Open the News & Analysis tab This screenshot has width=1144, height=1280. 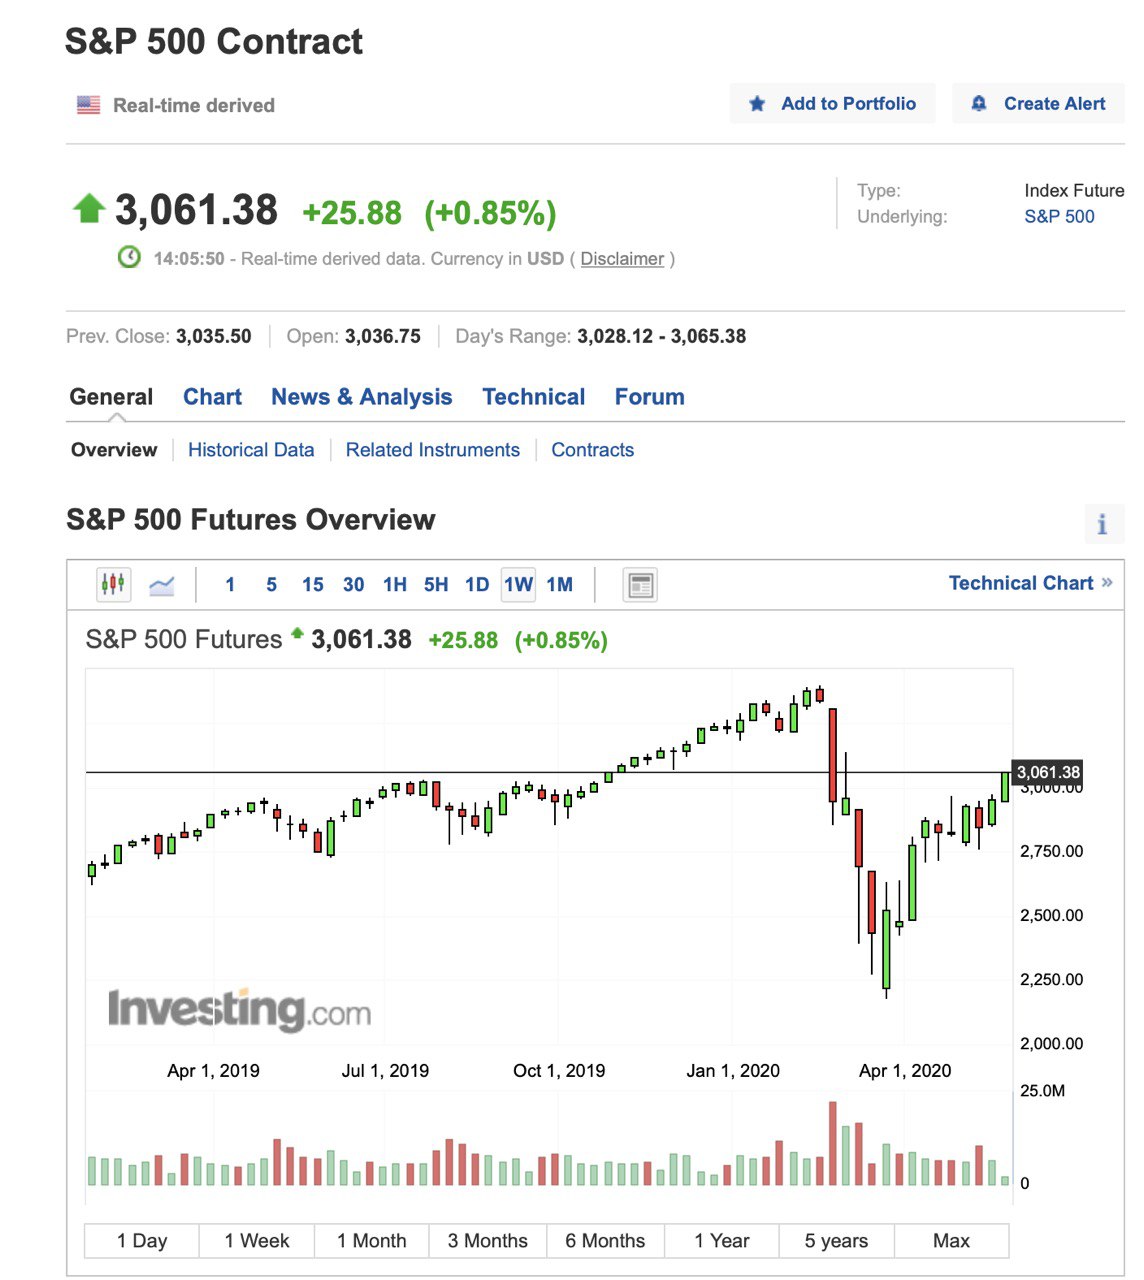[361, 397]
